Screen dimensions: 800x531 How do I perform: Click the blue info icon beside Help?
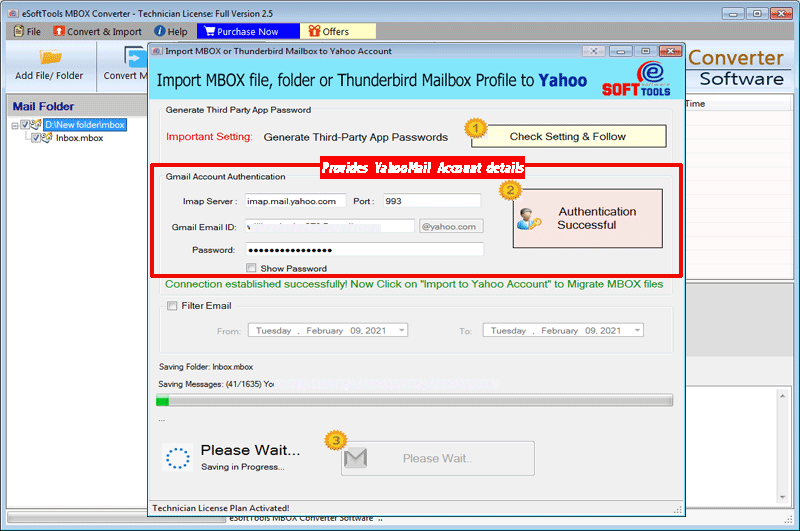(160, 31)
